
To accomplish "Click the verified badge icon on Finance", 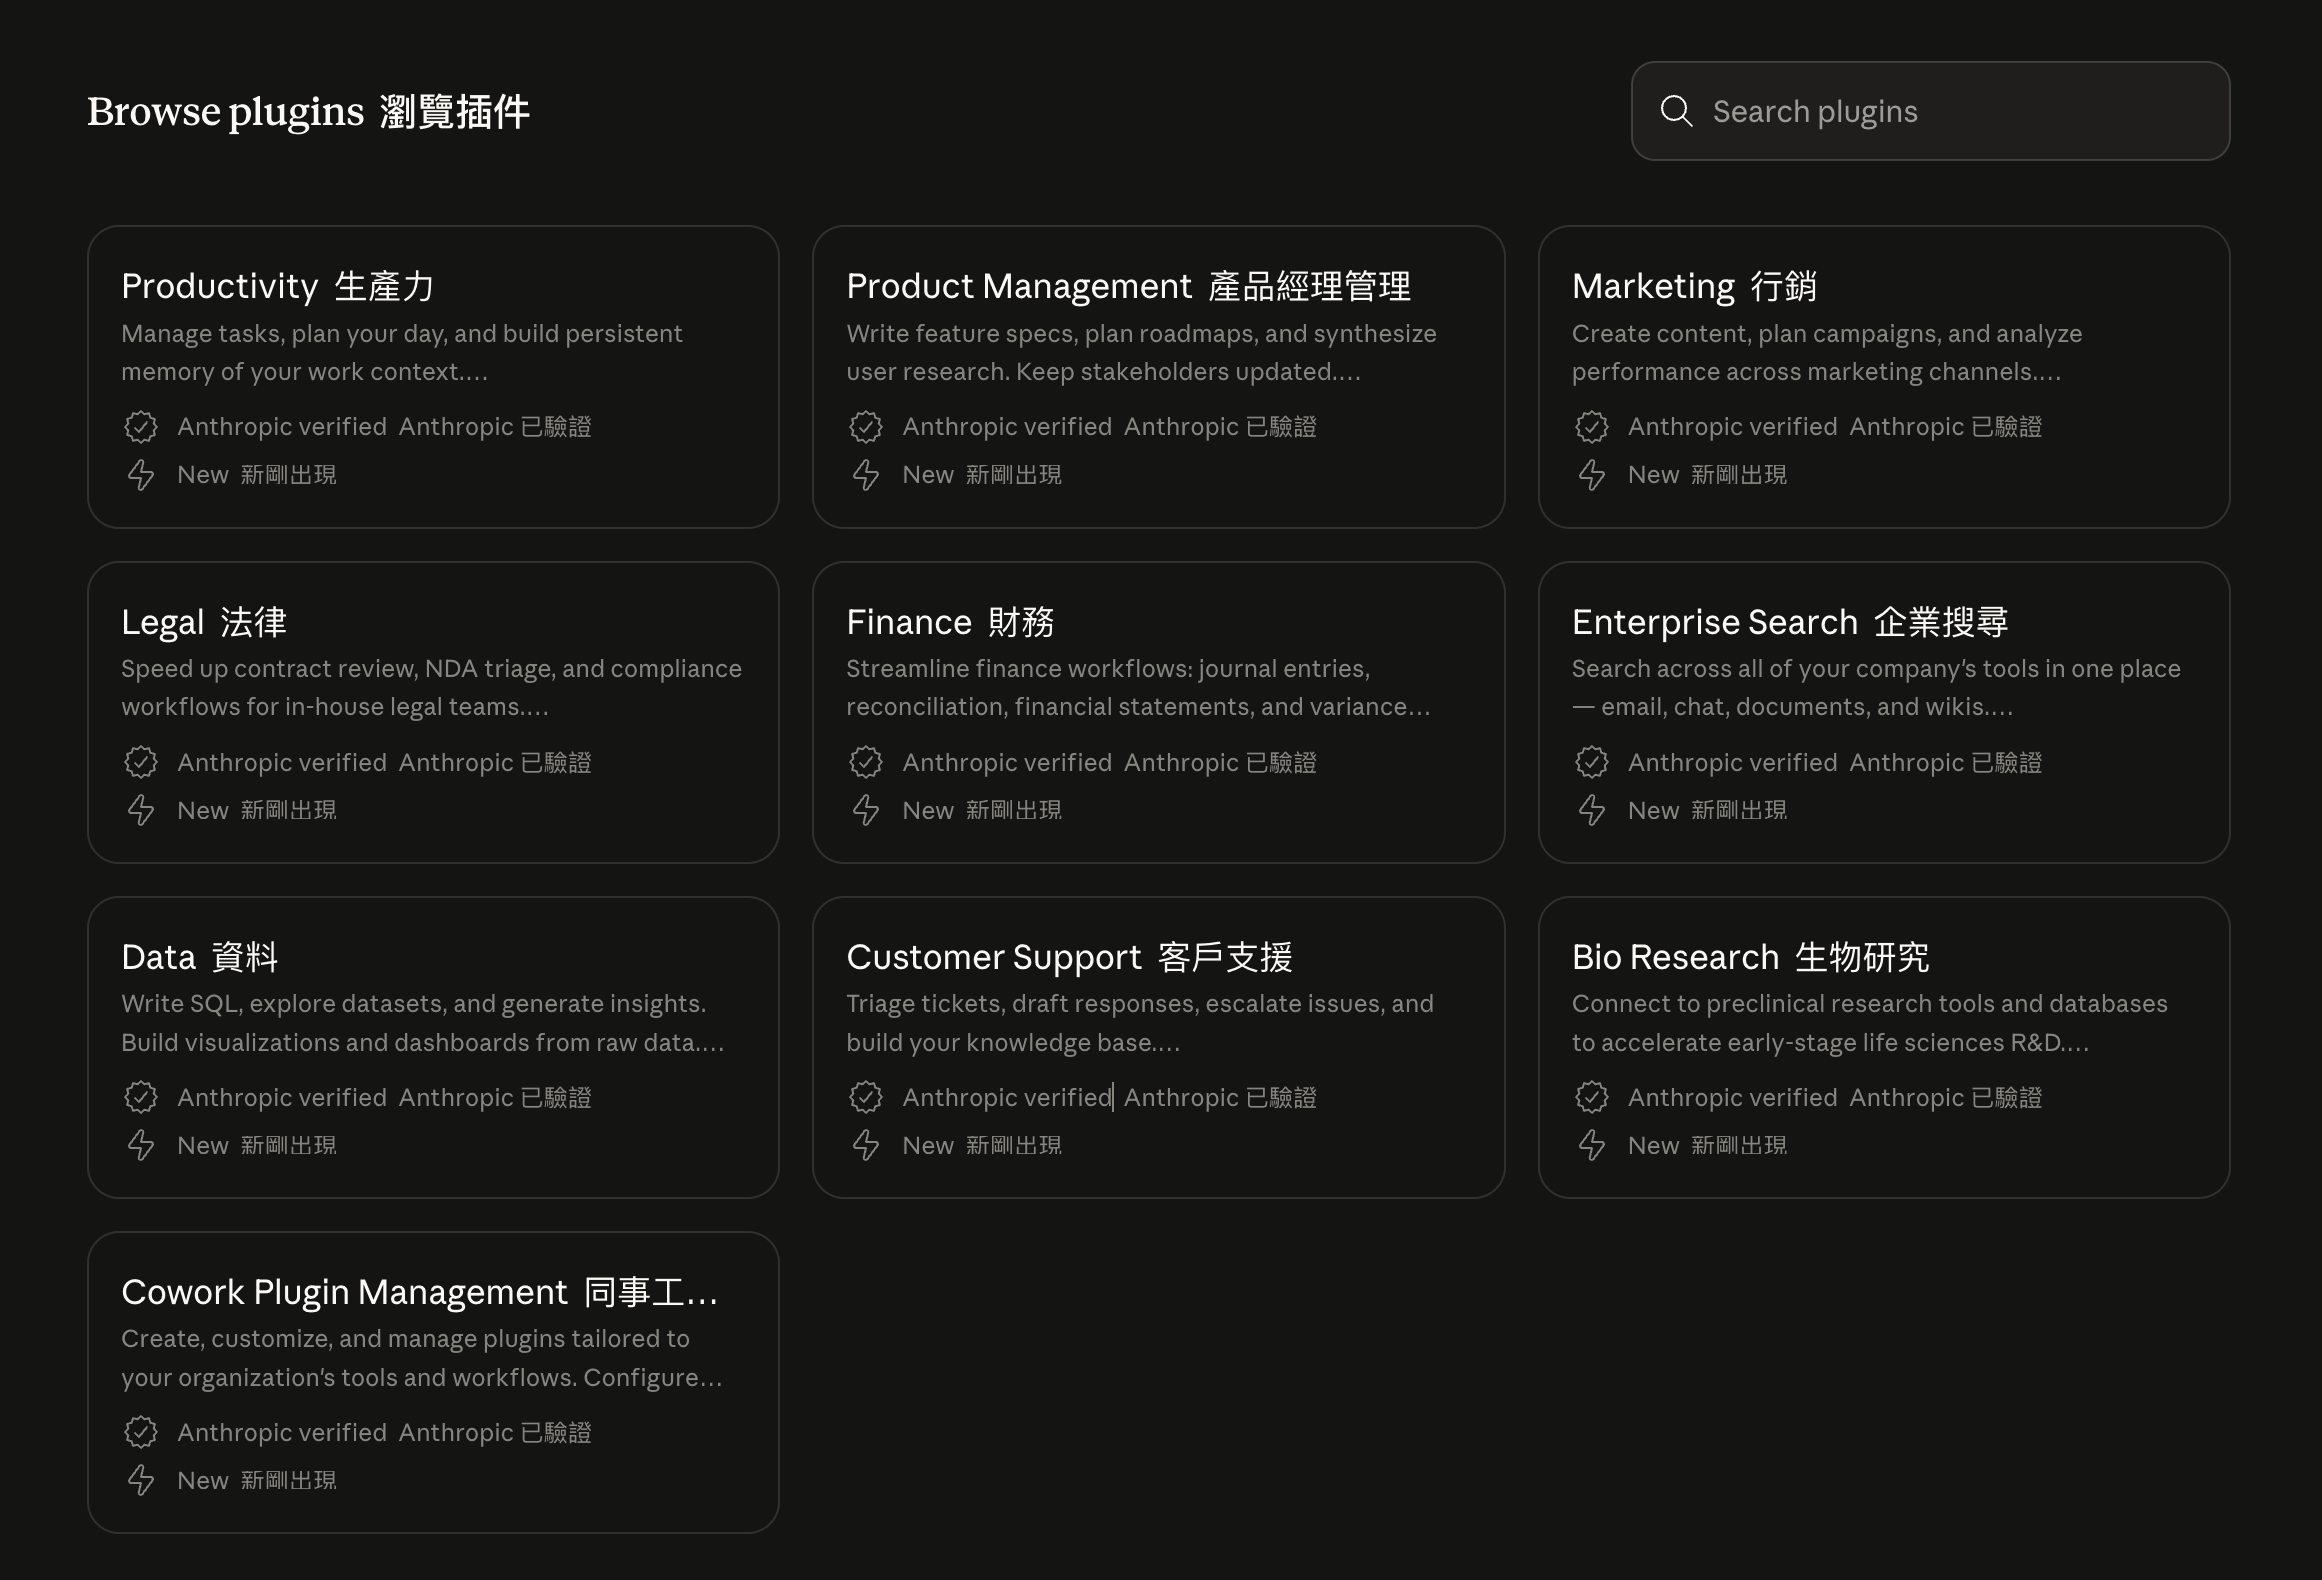I will point(866,762).
